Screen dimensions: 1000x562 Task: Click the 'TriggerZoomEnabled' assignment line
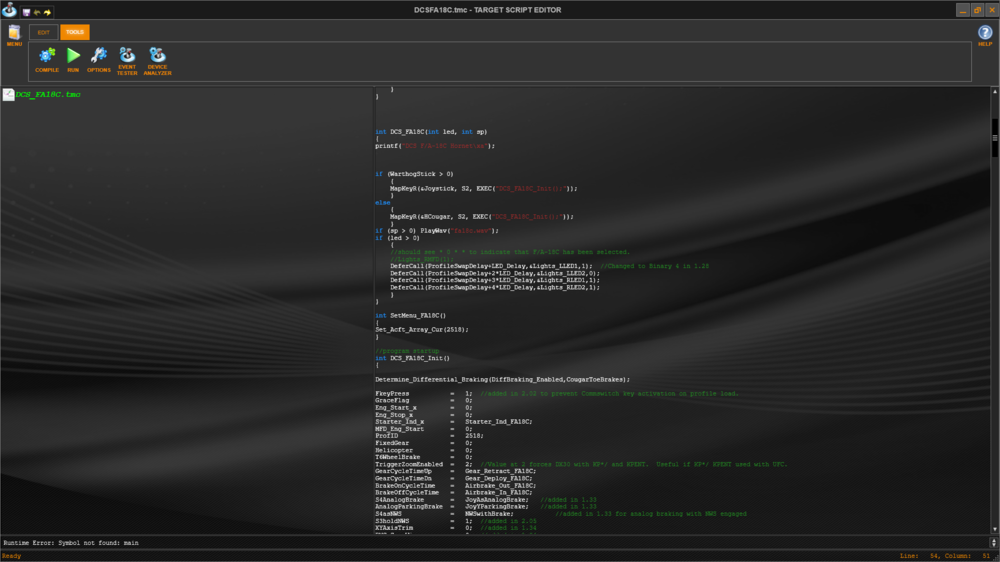click(581, 464)
